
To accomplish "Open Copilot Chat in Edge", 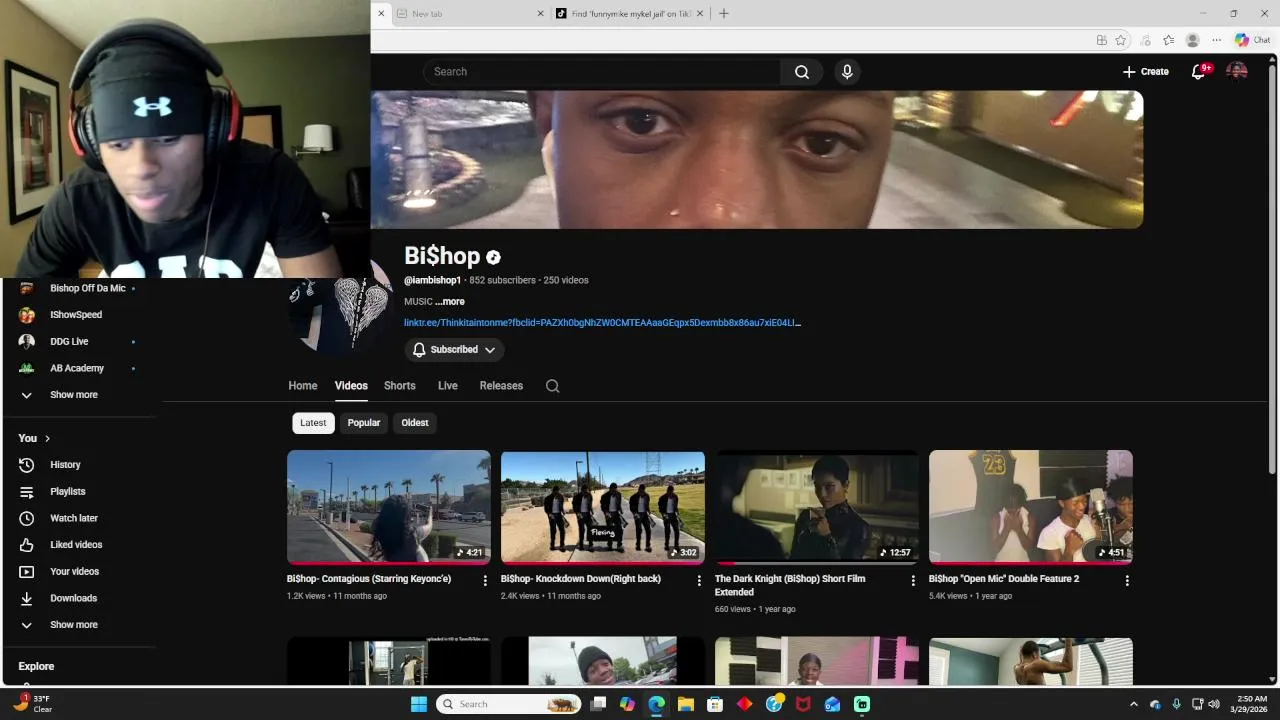I will (x=1252, y=40).
